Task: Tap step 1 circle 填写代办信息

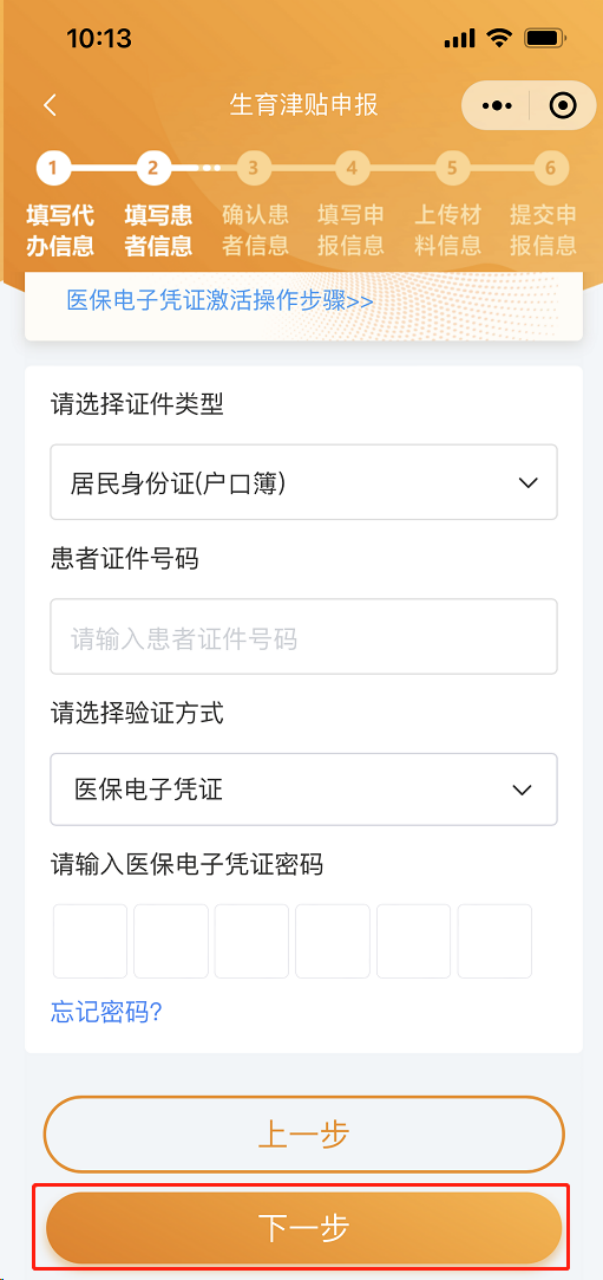Action: (x=54, y=167)
